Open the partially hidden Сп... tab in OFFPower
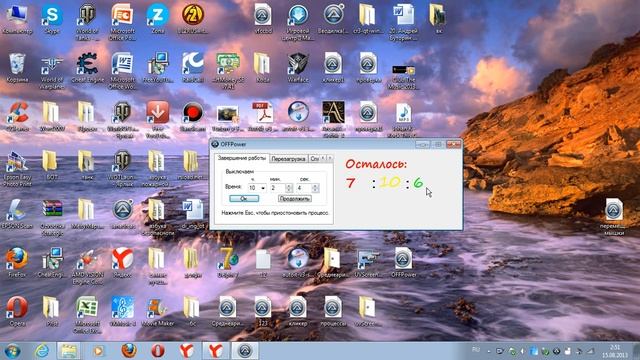This screenshot has width=640, height=360. 314,159
